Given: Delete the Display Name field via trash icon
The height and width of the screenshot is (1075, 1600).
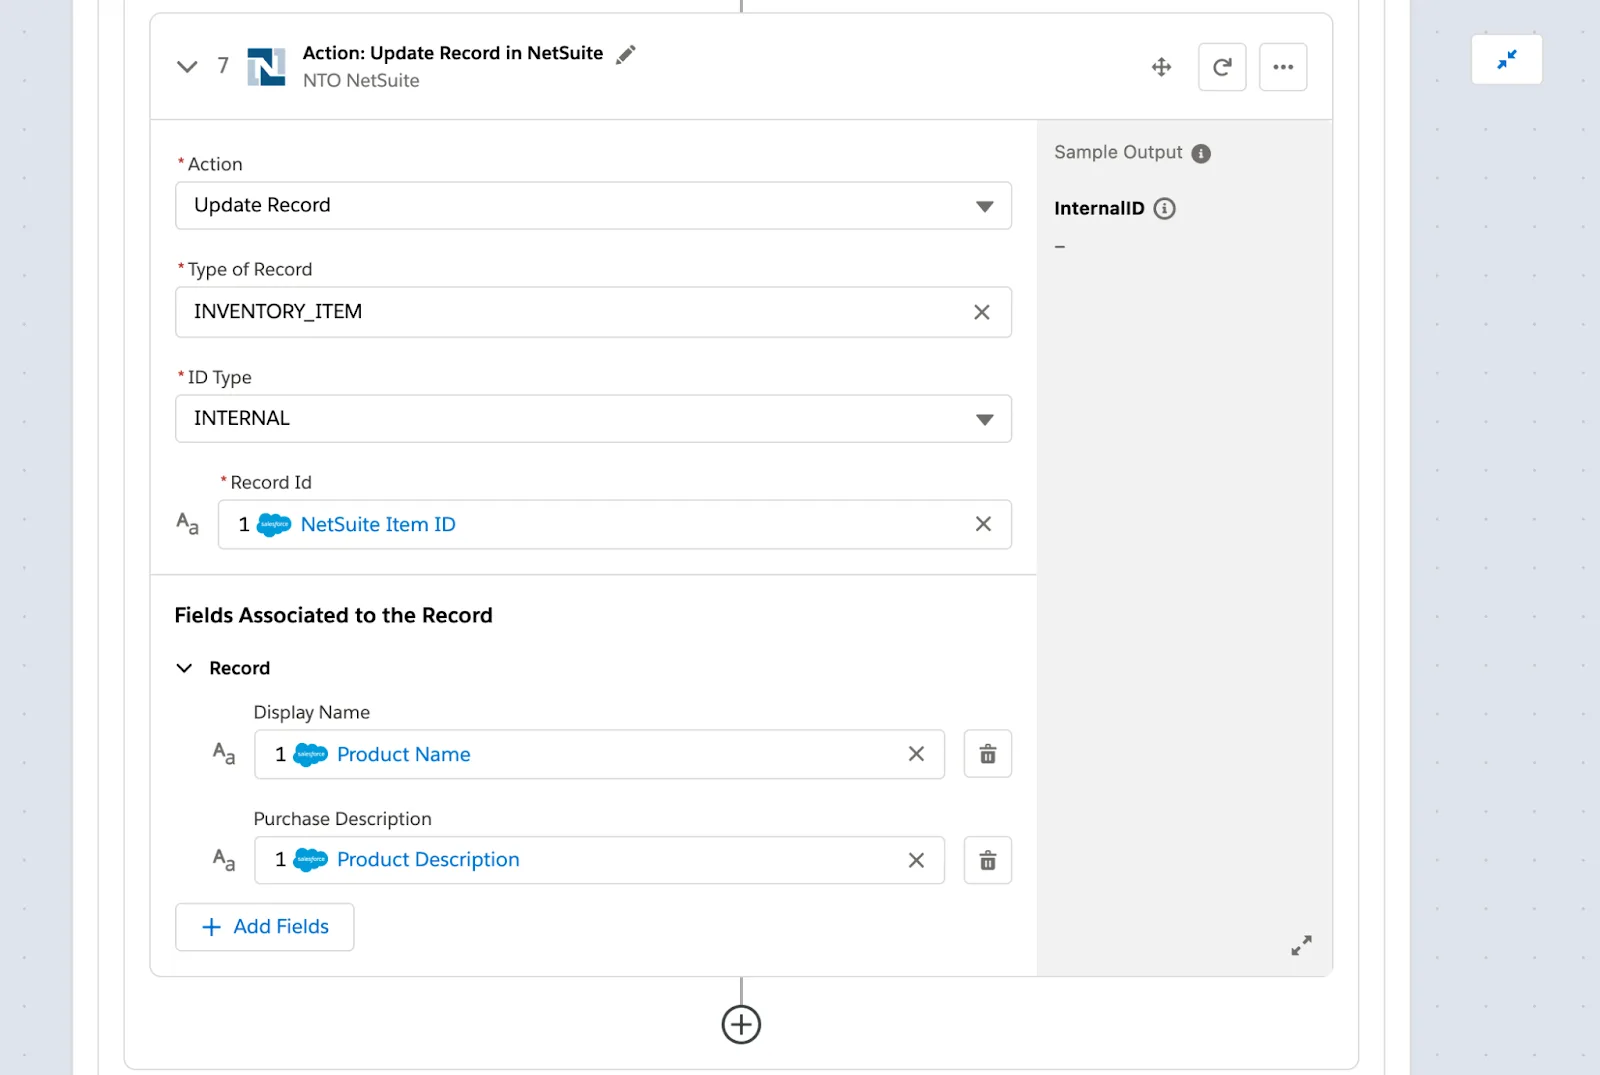Looking at the screenshot, I should [x=987, y=754].
